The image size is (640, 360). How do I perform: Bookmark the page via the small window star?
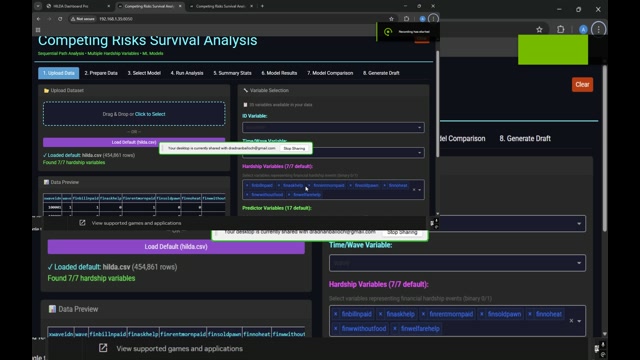pyautogui.click(x=391, y=19)
